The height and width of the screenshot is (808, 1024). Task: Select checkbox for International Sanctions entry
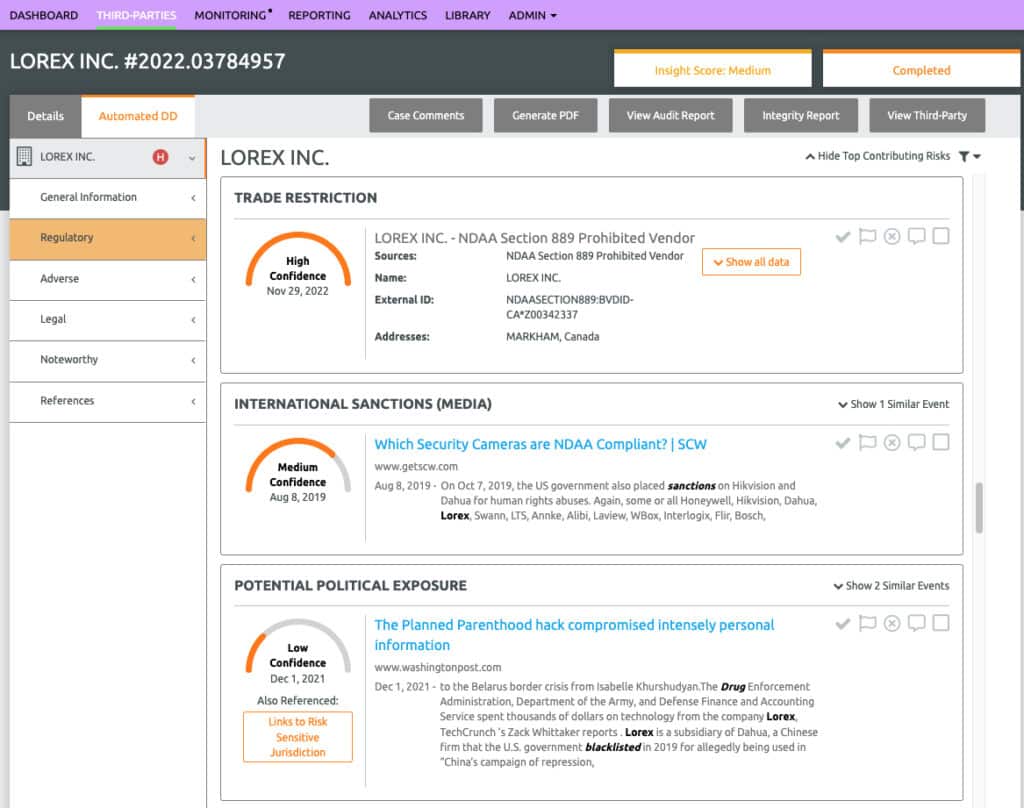(940, 443)
